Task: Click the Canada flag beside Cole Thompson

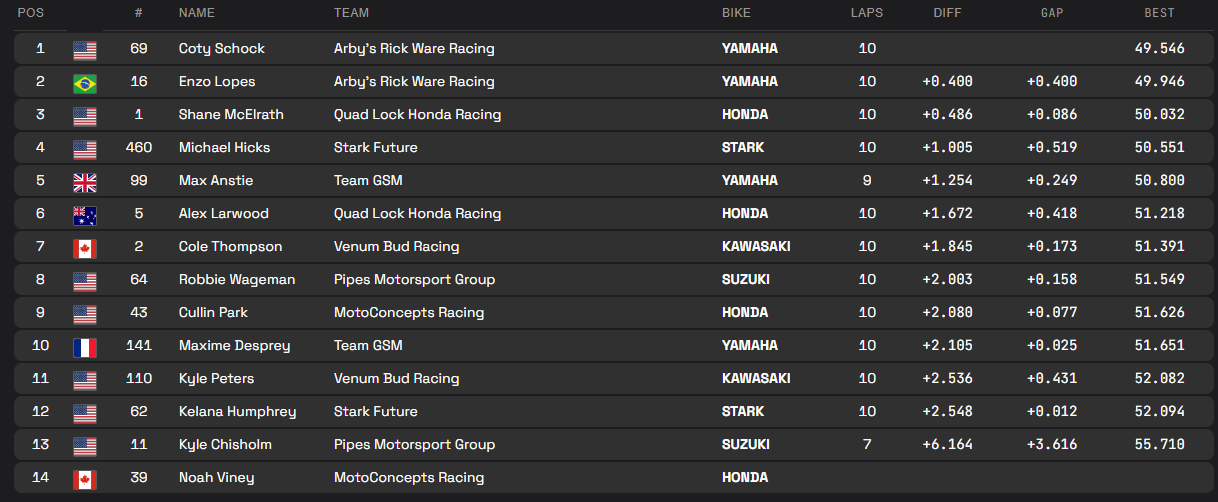Action: click(x=85, y=247)
